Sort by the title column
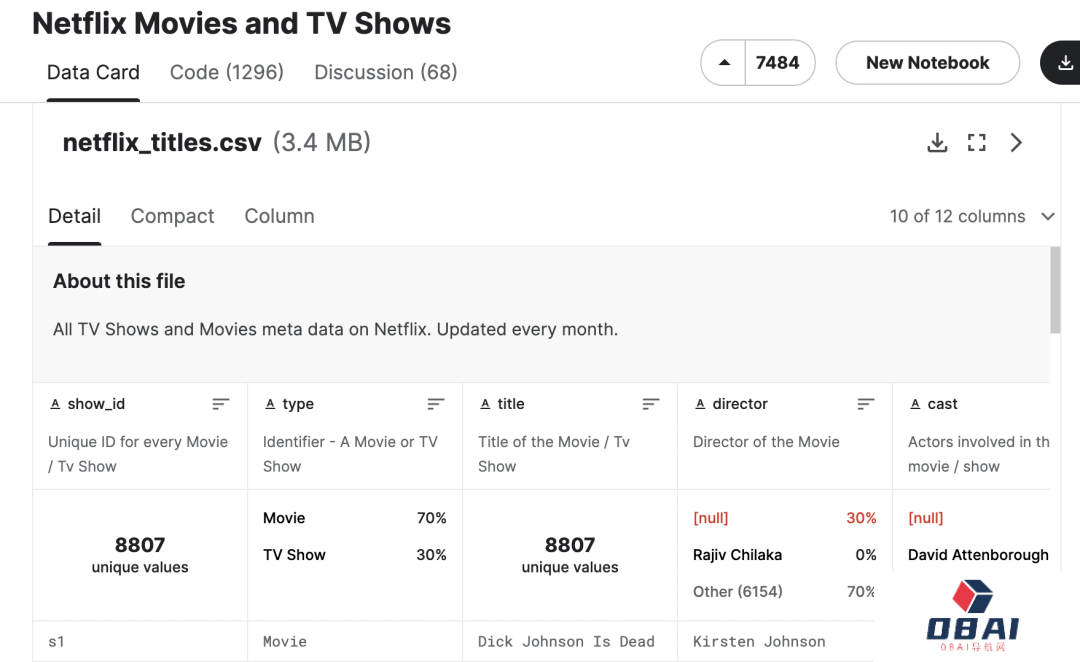The width and height of the screenshot is (1080, 662). 651,404
